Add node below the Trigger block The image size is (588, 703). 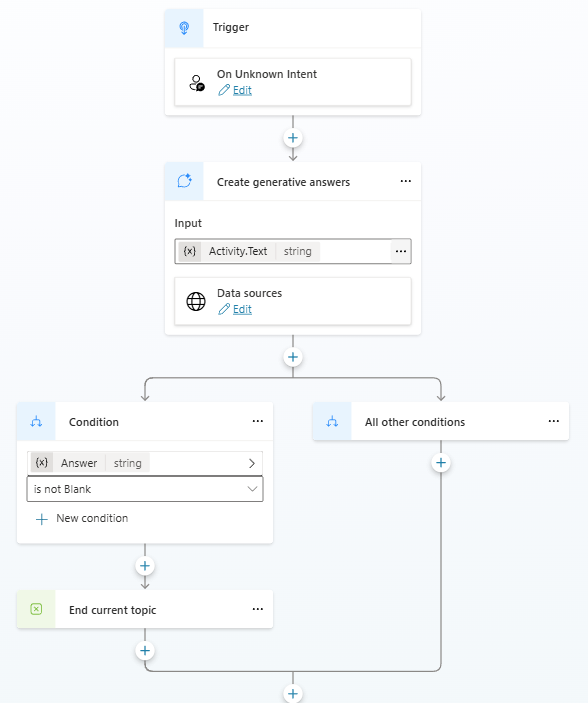pyautogui.click(x=293, y=138)
